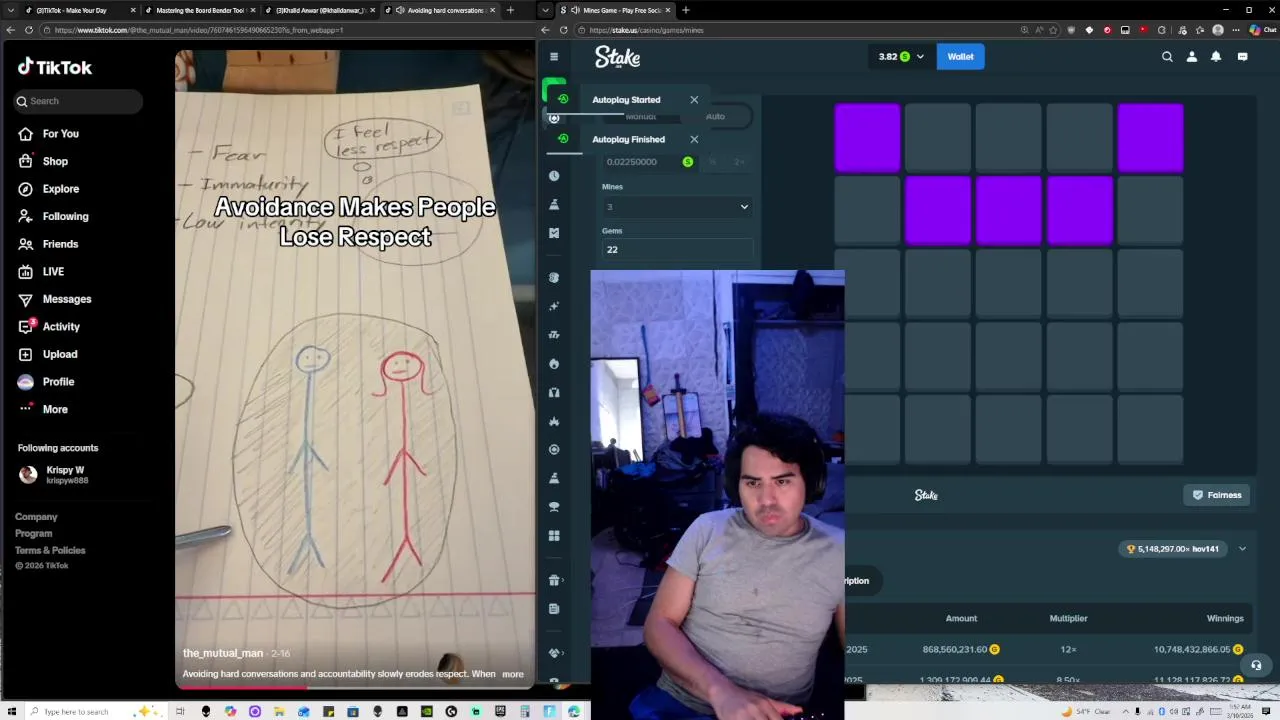The image size is (1280, 720).
Task: Switch to Khalid Anwar browser tab
Action: pyautogui.click(x=320, y=10)
